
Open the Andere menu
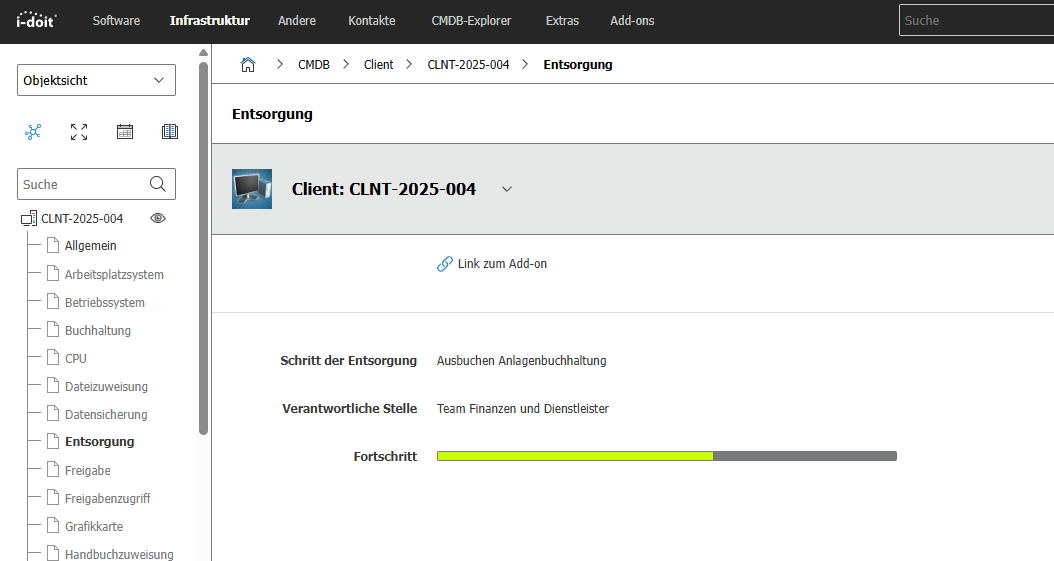point(296,21)
